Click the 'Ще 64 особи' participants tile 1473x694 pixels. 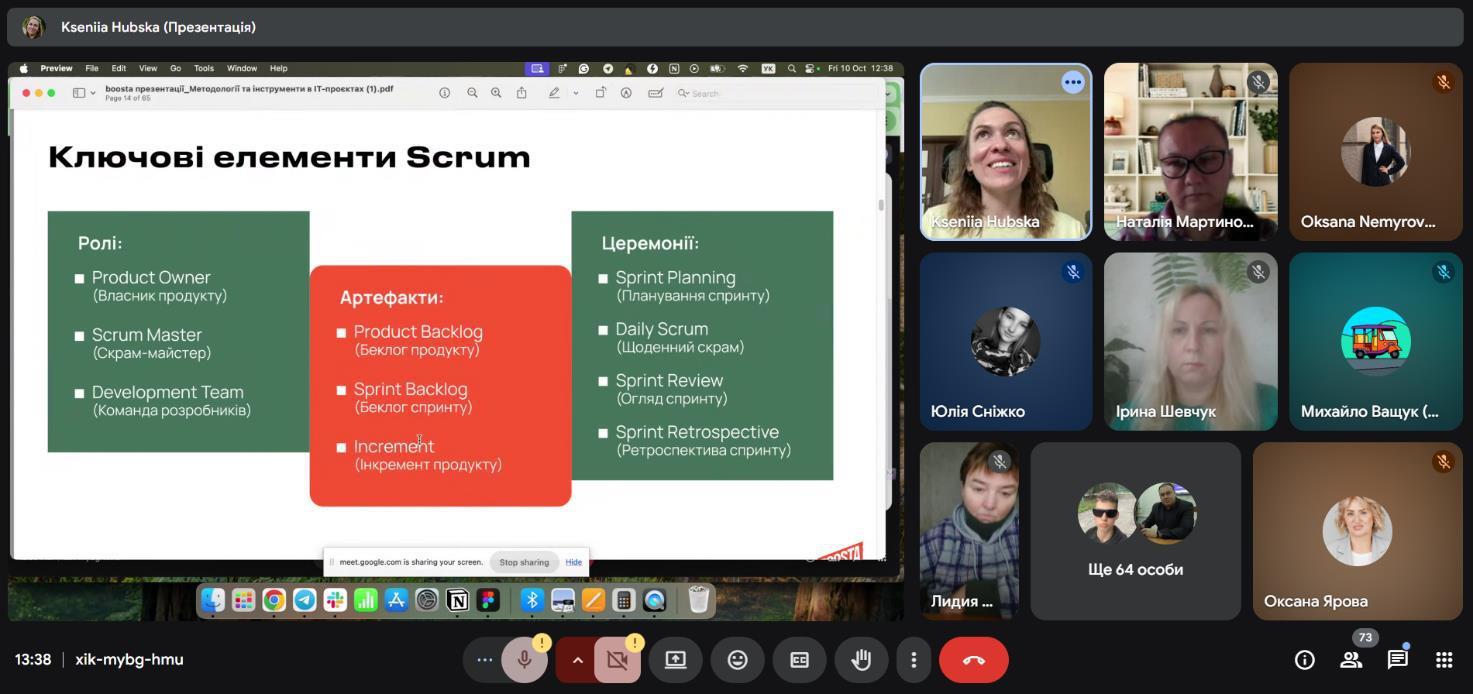point(1135,531)
